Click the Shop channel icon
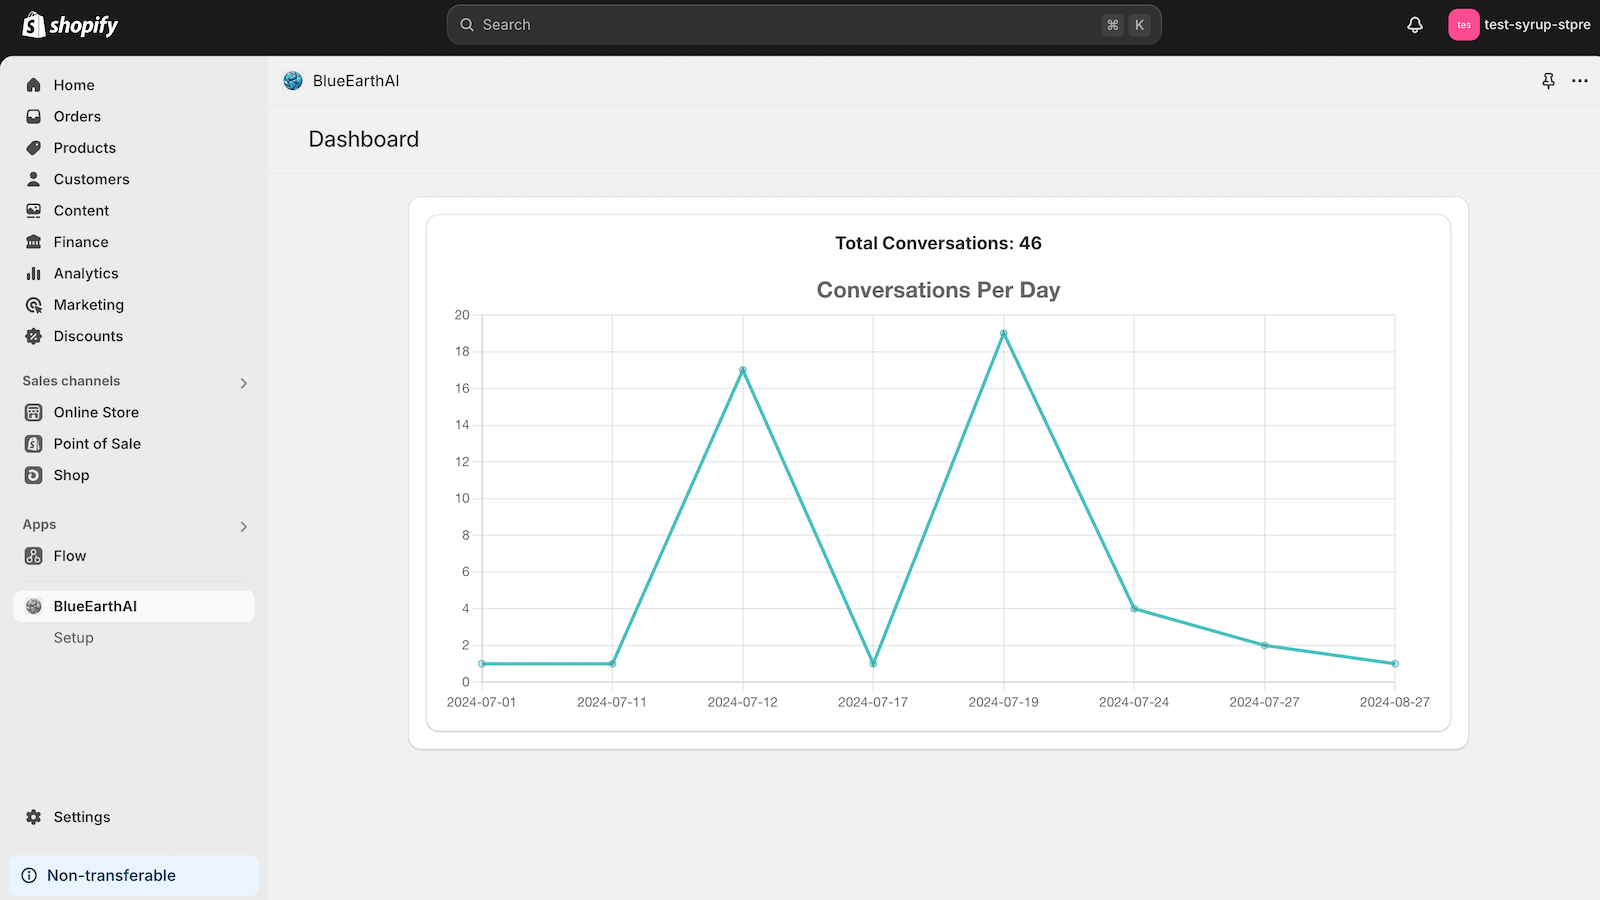Screen dimensions: 1600x900 (x=34, y=475)
